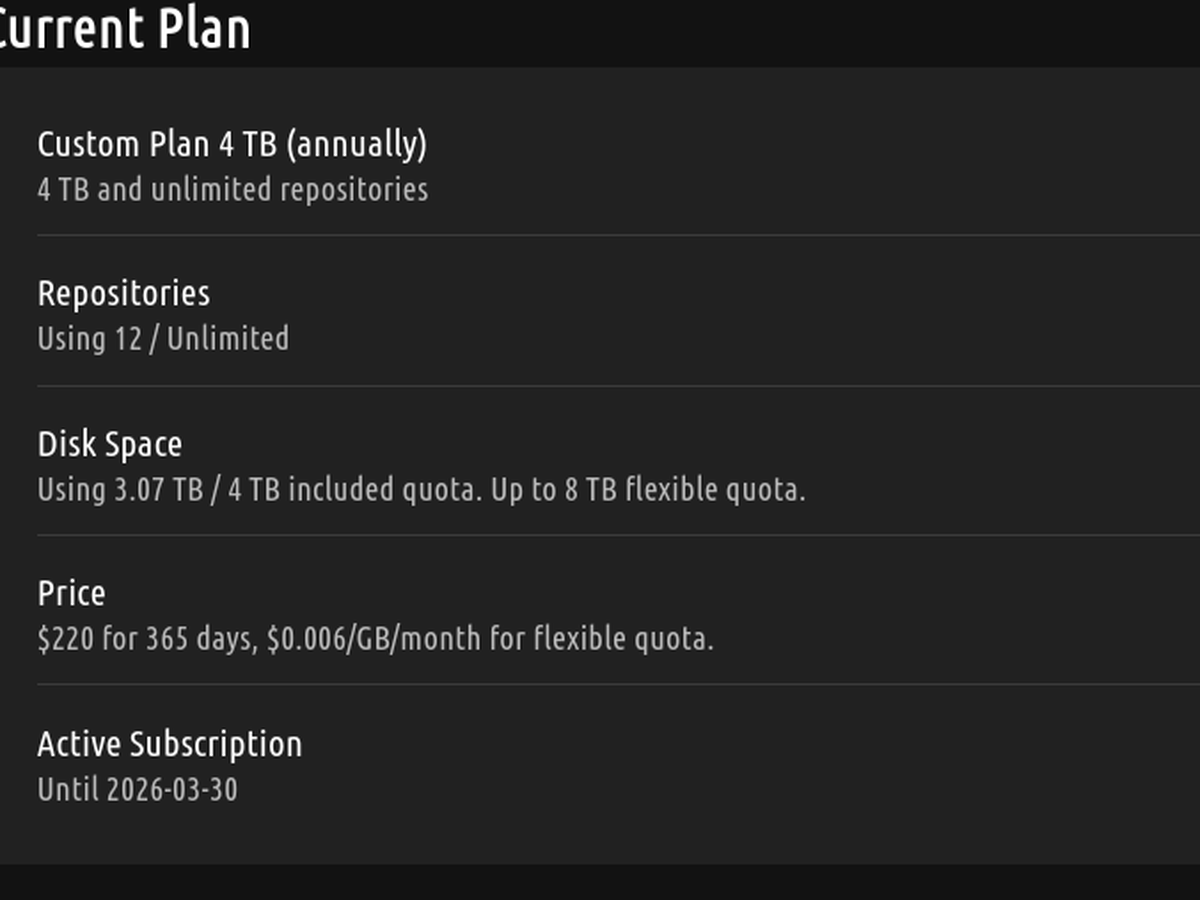Click the "(annually)" billing period text
Image resolution: width=1200 pixels, height=900 pixels.
click(356, 144)
